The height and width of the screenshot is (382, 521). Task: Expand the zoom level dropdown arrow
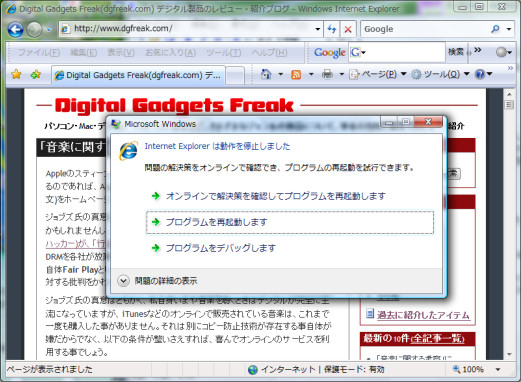point(498,369)
